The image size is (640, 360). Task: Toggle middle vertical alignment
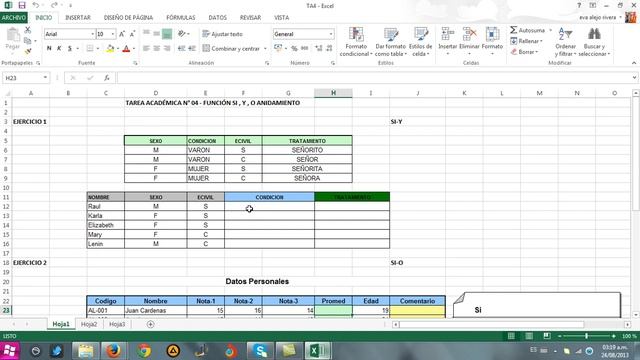[156, 34]
